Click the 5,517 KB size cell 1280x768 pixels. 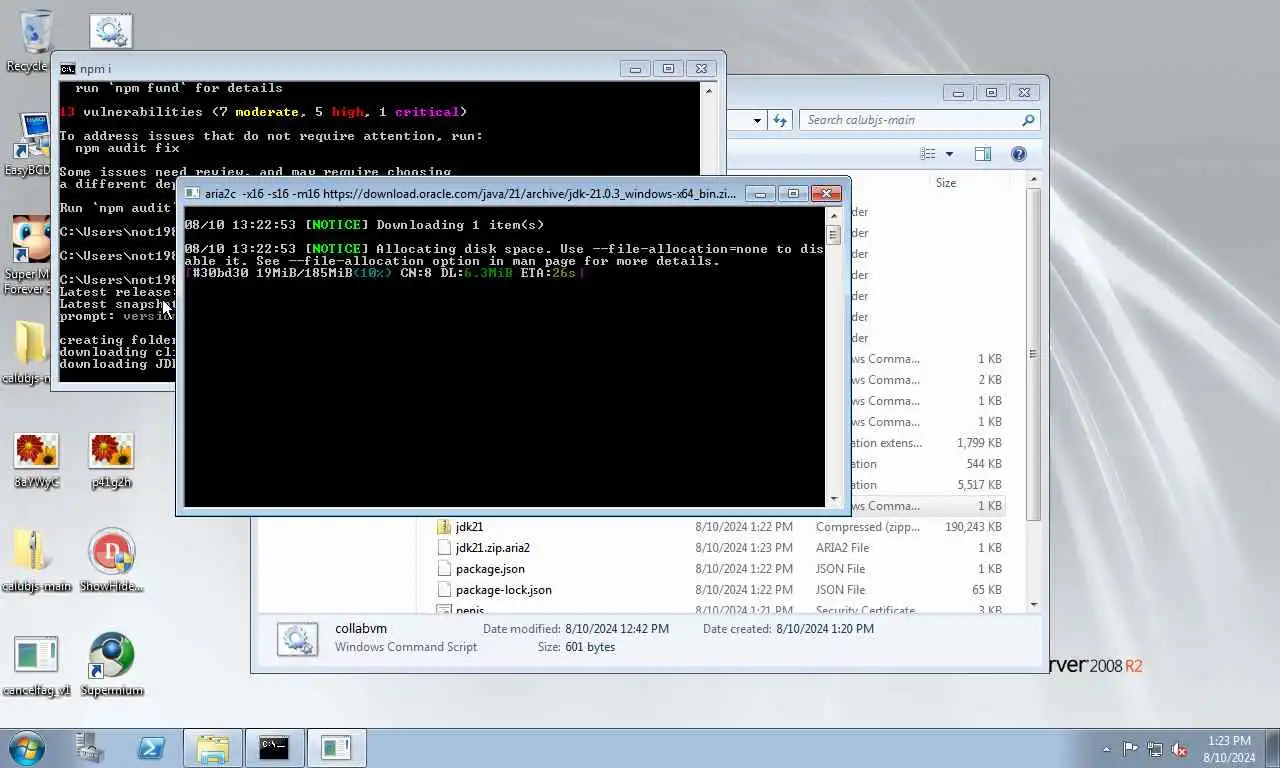[979, 485]
